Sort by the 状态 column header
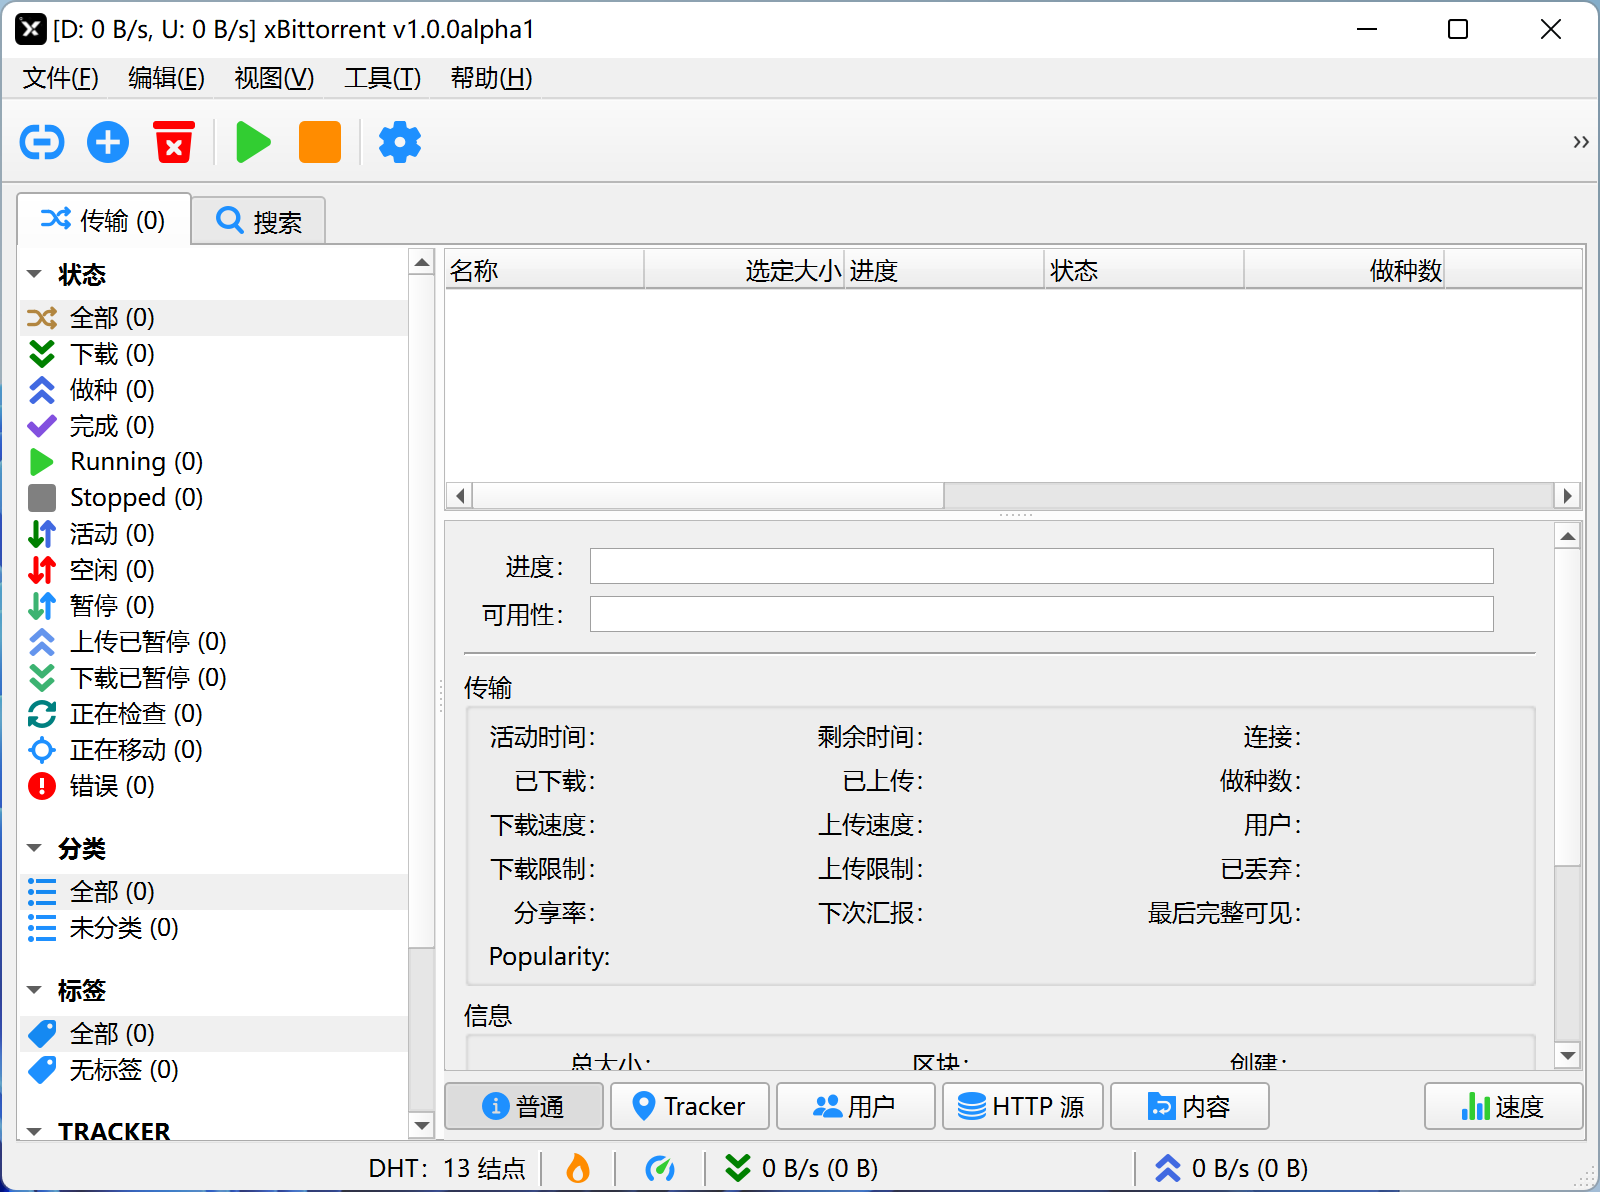Viewport: 1600px width, 1192px height. tap(1144, 270)
